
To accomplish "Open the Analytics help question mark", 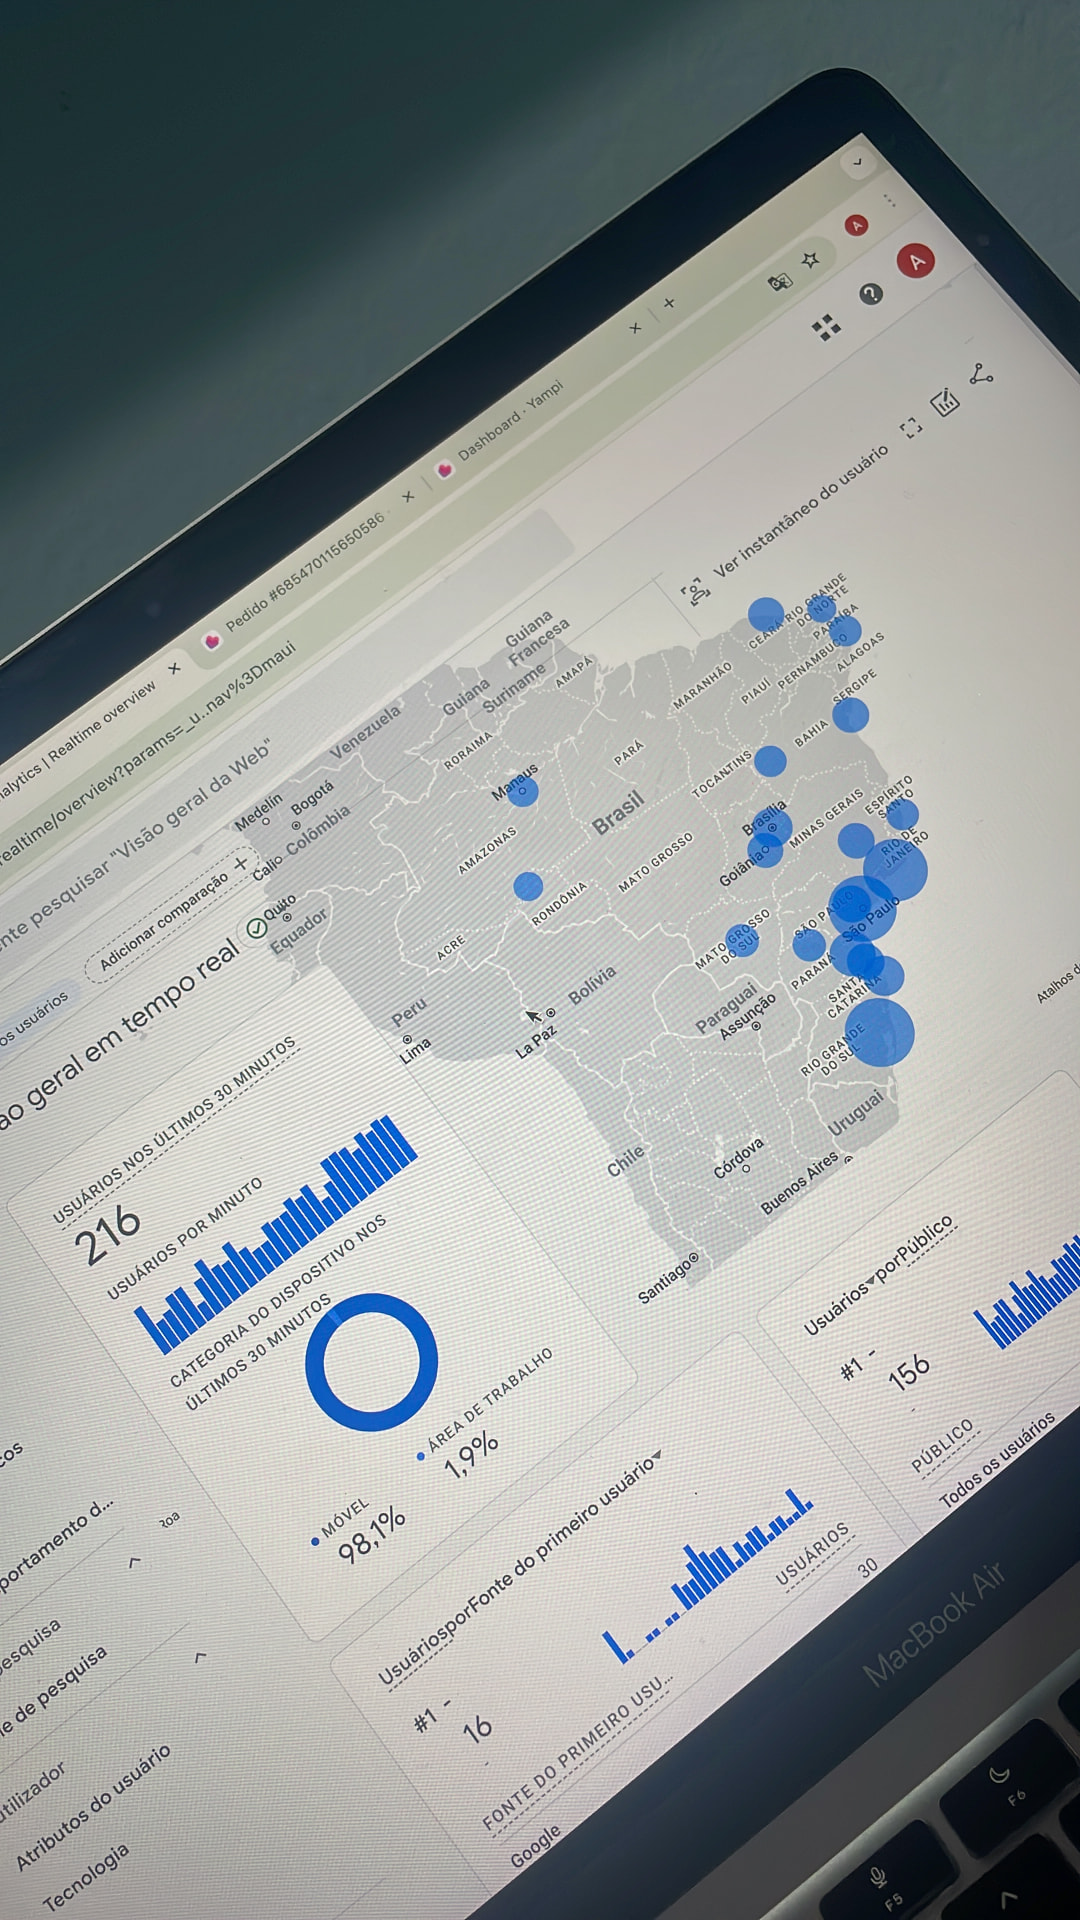I will click(x=871, y=294).
